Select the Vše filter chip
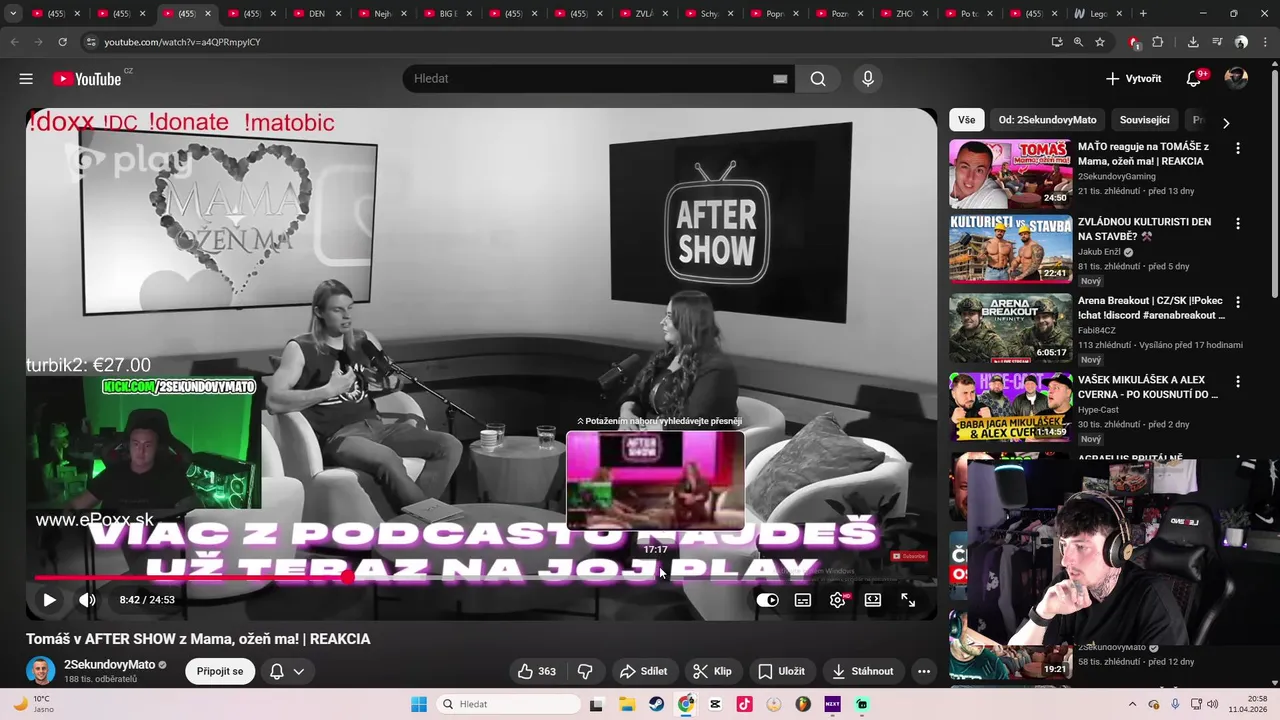Screen dimensions: 1280x720 point(966,120)
